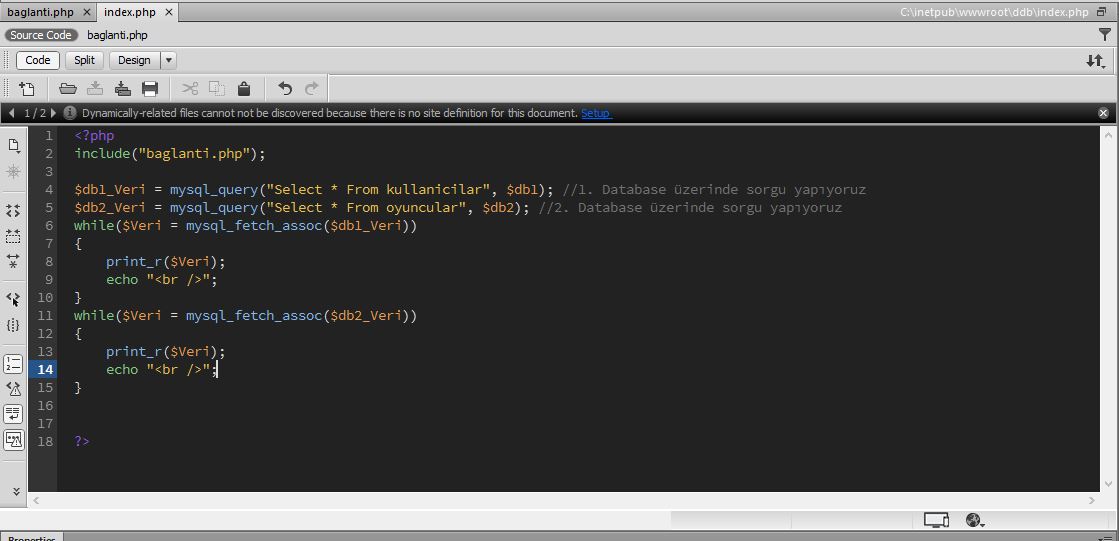
Task: Switch to the baglanti.php document tab
Action: [x=40, y=12]
